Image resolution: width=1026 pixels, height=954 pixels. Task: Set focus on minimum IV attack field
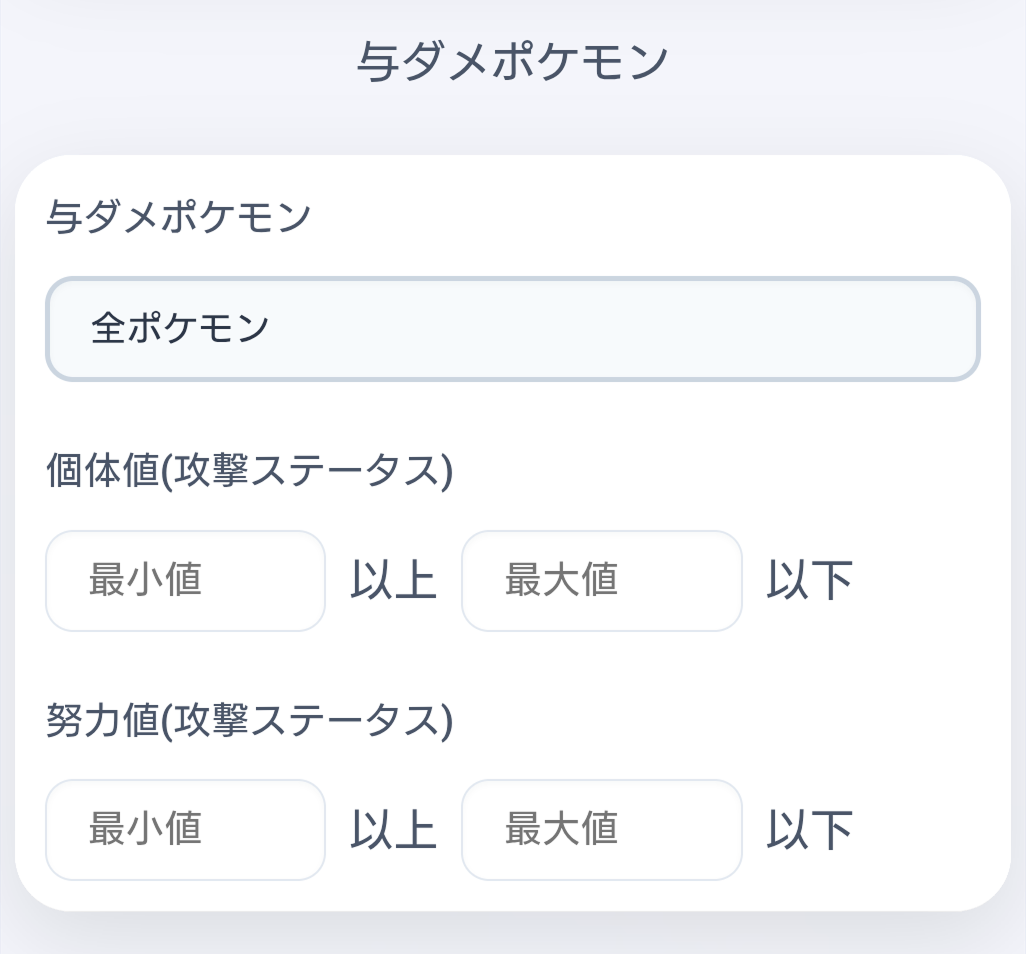pyautogui.click(x=185, y=581)
